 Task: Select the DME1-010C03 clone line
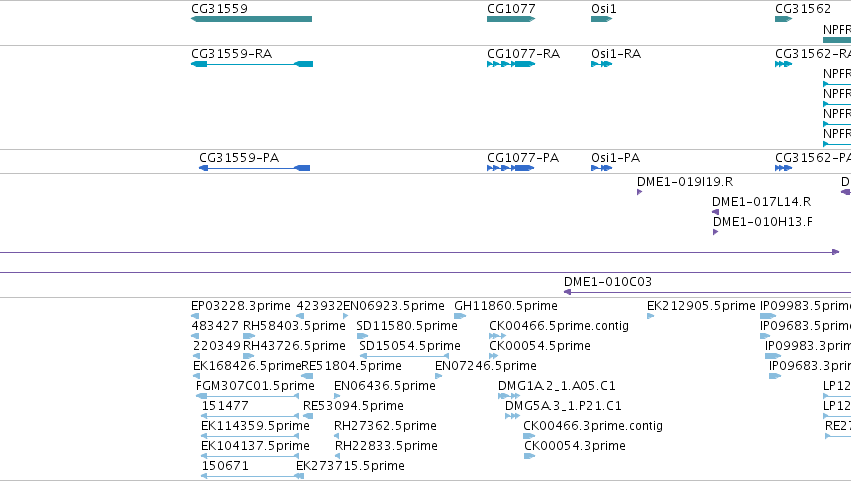tap(707, 292)
